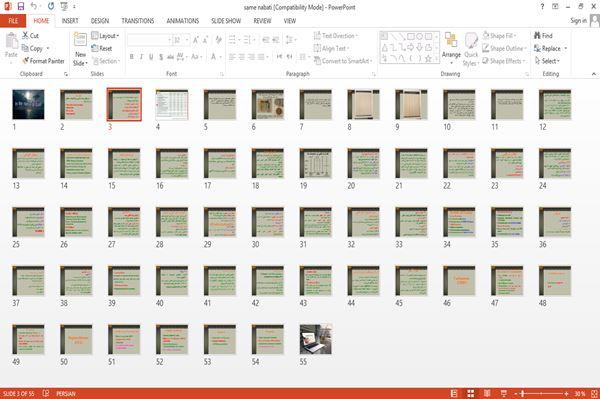Screen dimensions: 600x399
Task: Click zoom out minus button
Action: point(516,393)
